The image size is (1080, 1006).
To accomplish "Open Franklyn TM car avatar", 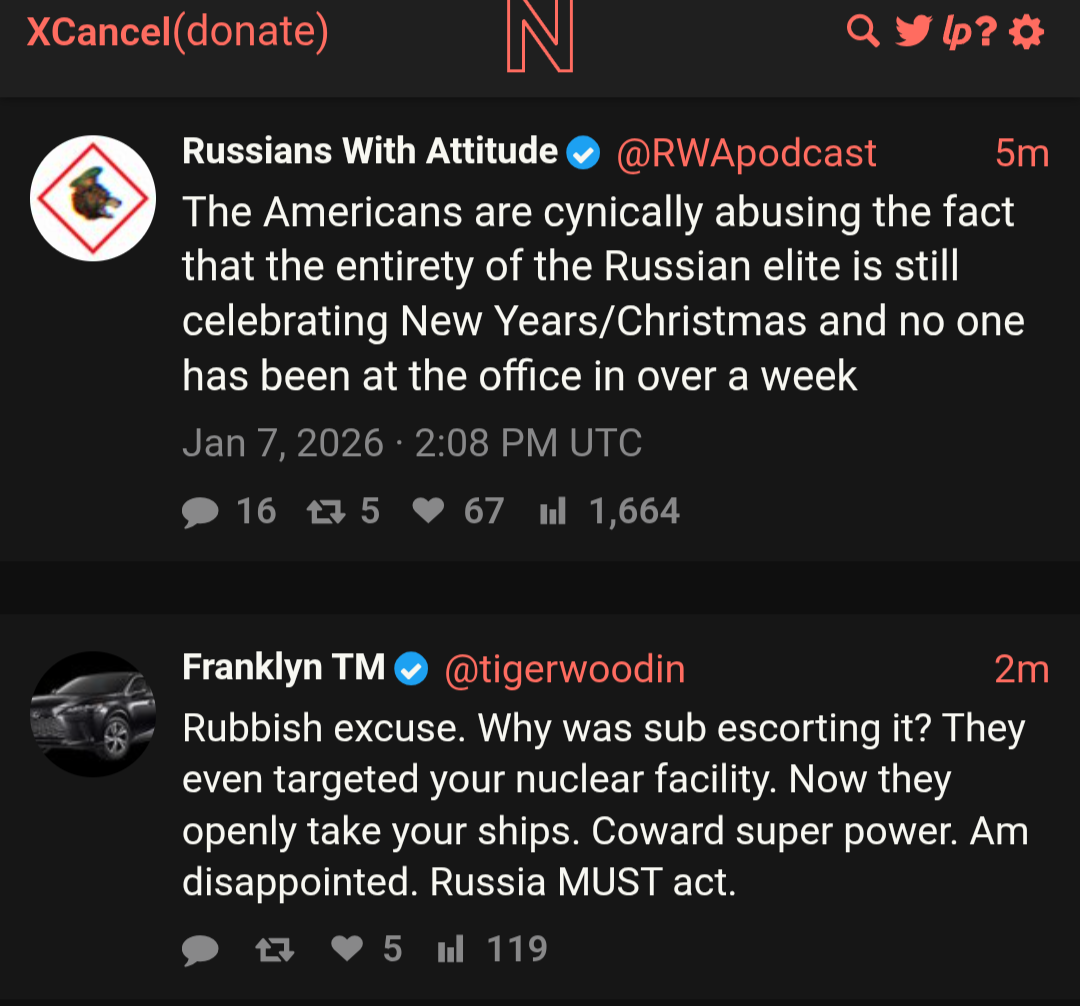I will click(x=93, y=714).
